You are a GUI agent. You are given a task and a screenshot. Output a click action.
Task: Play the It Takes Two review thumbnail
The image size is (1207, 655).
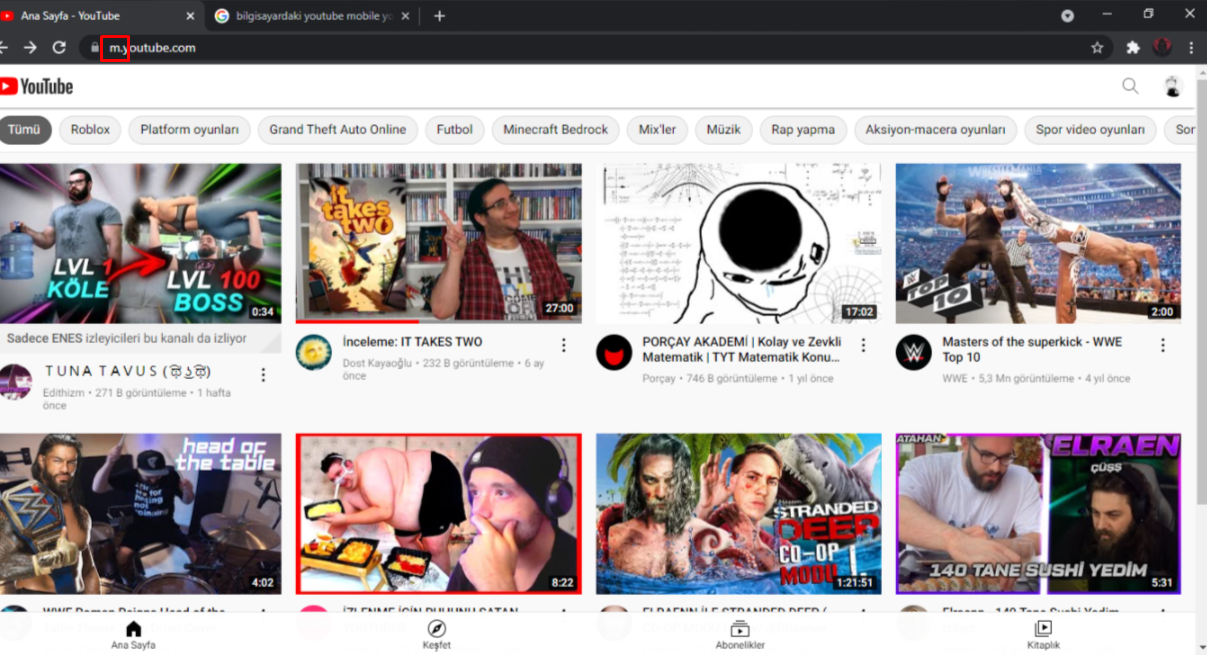[438, 243]
